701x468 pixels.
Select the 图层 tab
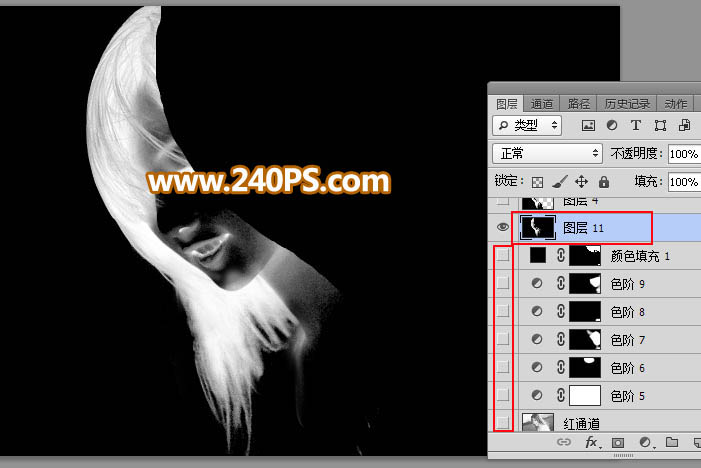point(507,104)
